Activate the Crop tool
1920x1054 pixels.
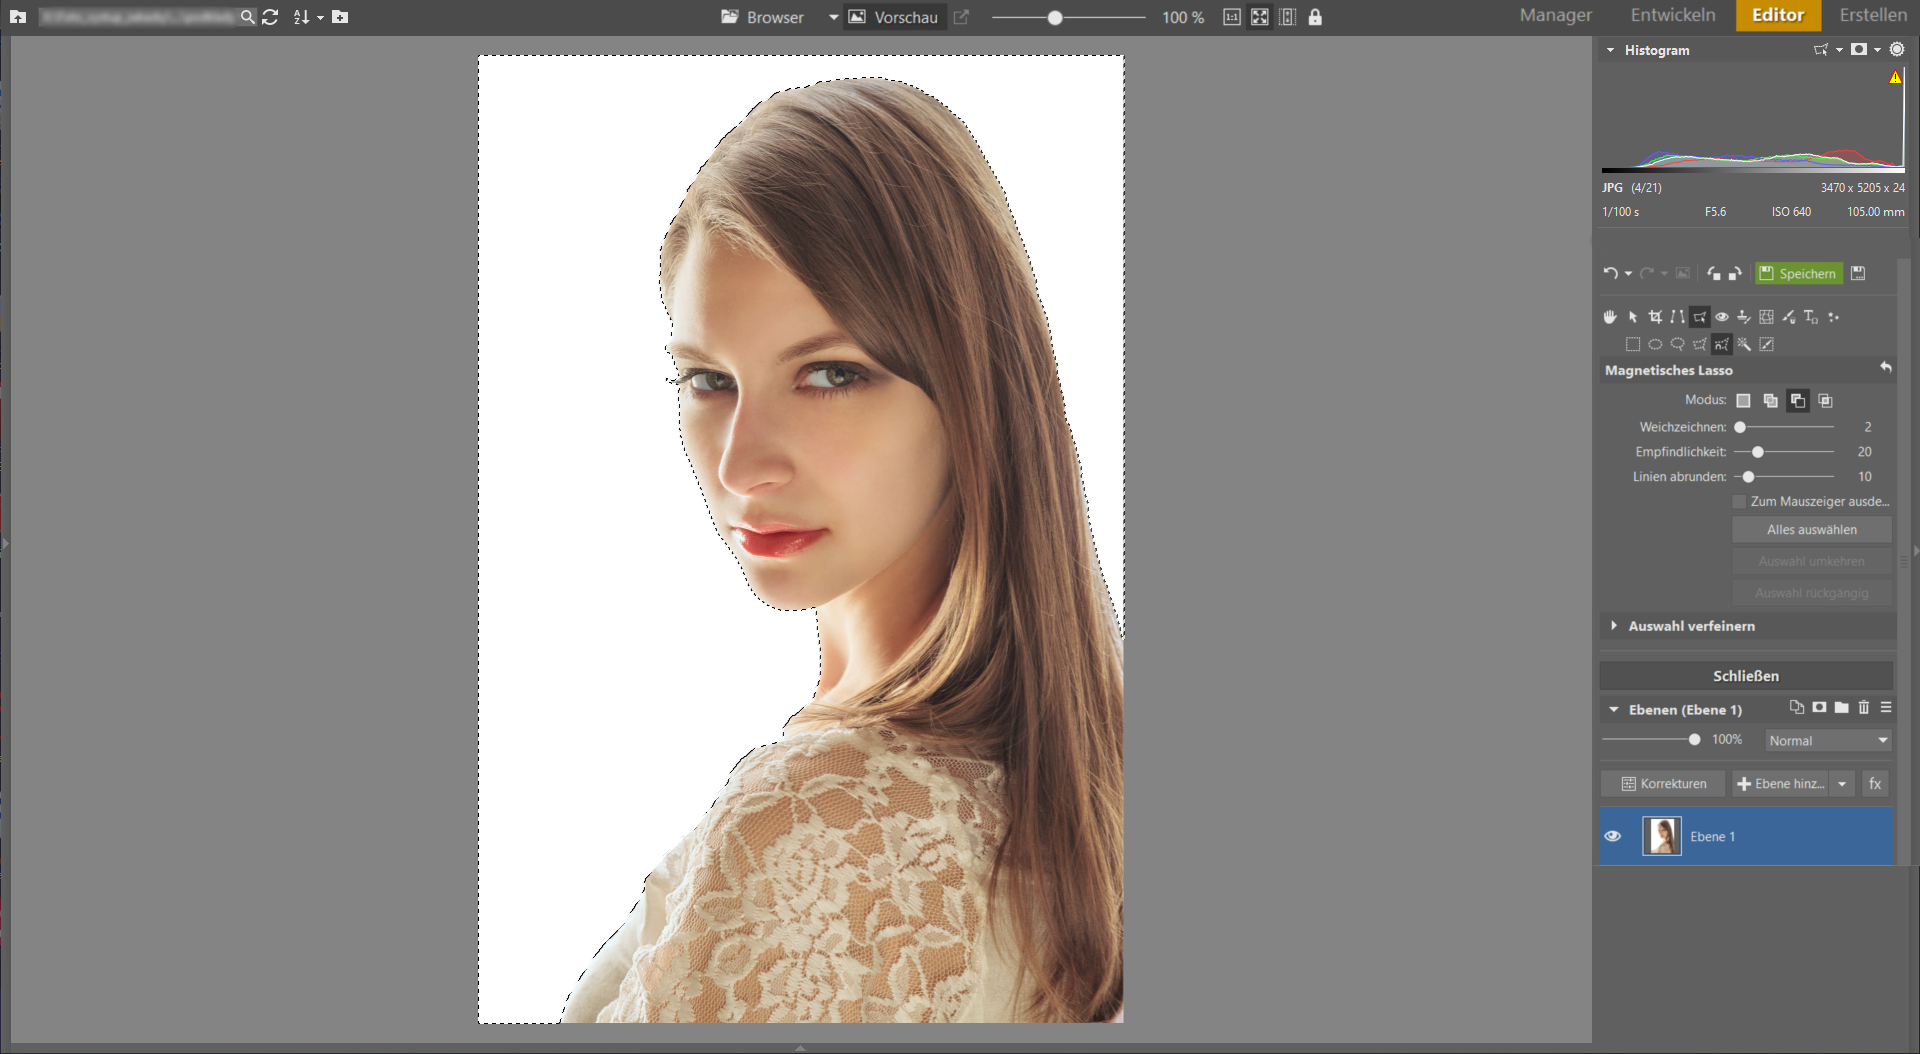pyautogui.click(x=1655, y=317)
